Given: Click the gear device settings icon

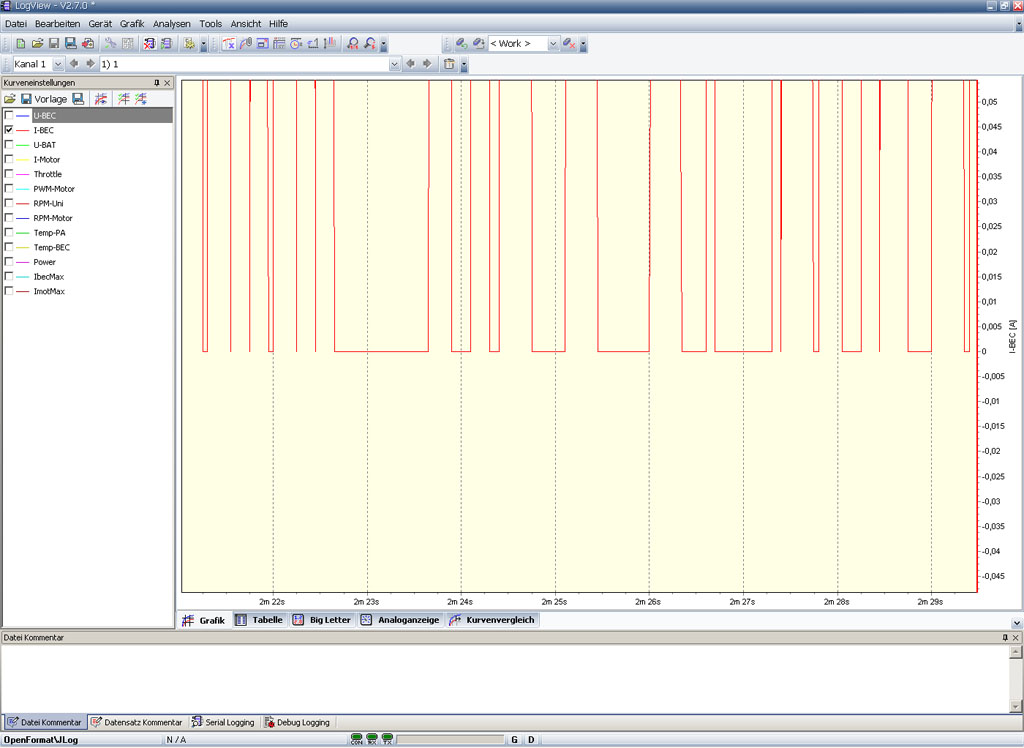Looking at the screenshot, I should (x=189, y=44).
